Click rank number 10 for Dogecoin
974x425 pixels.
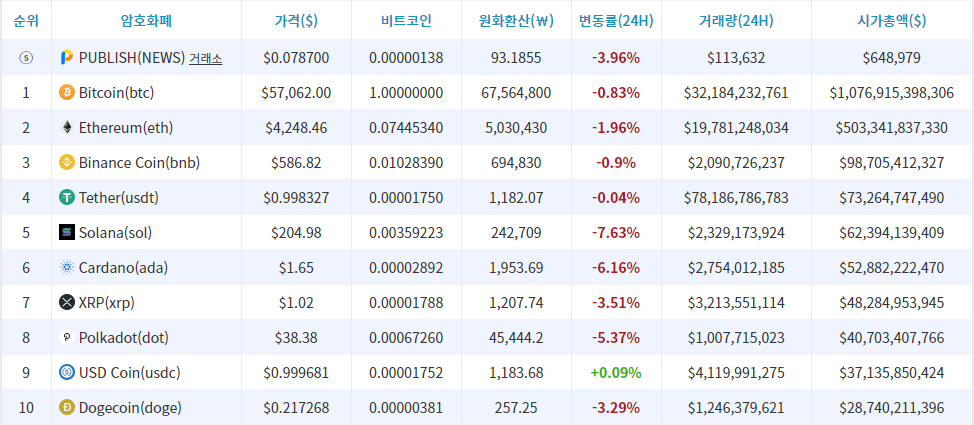(26, 408)
